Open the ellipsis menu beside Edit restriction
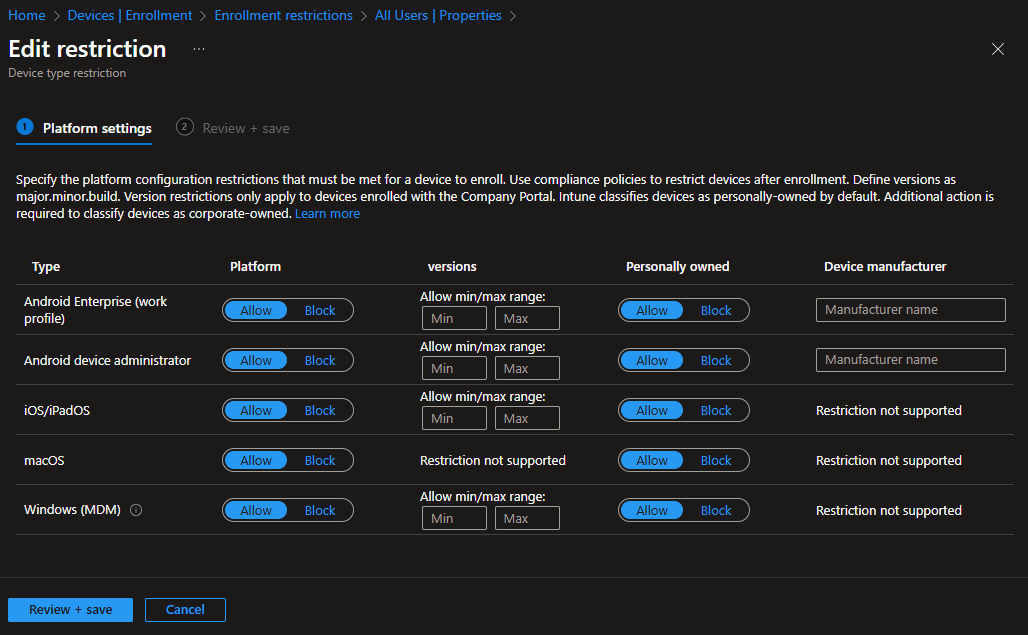 [x=199, y=49]
